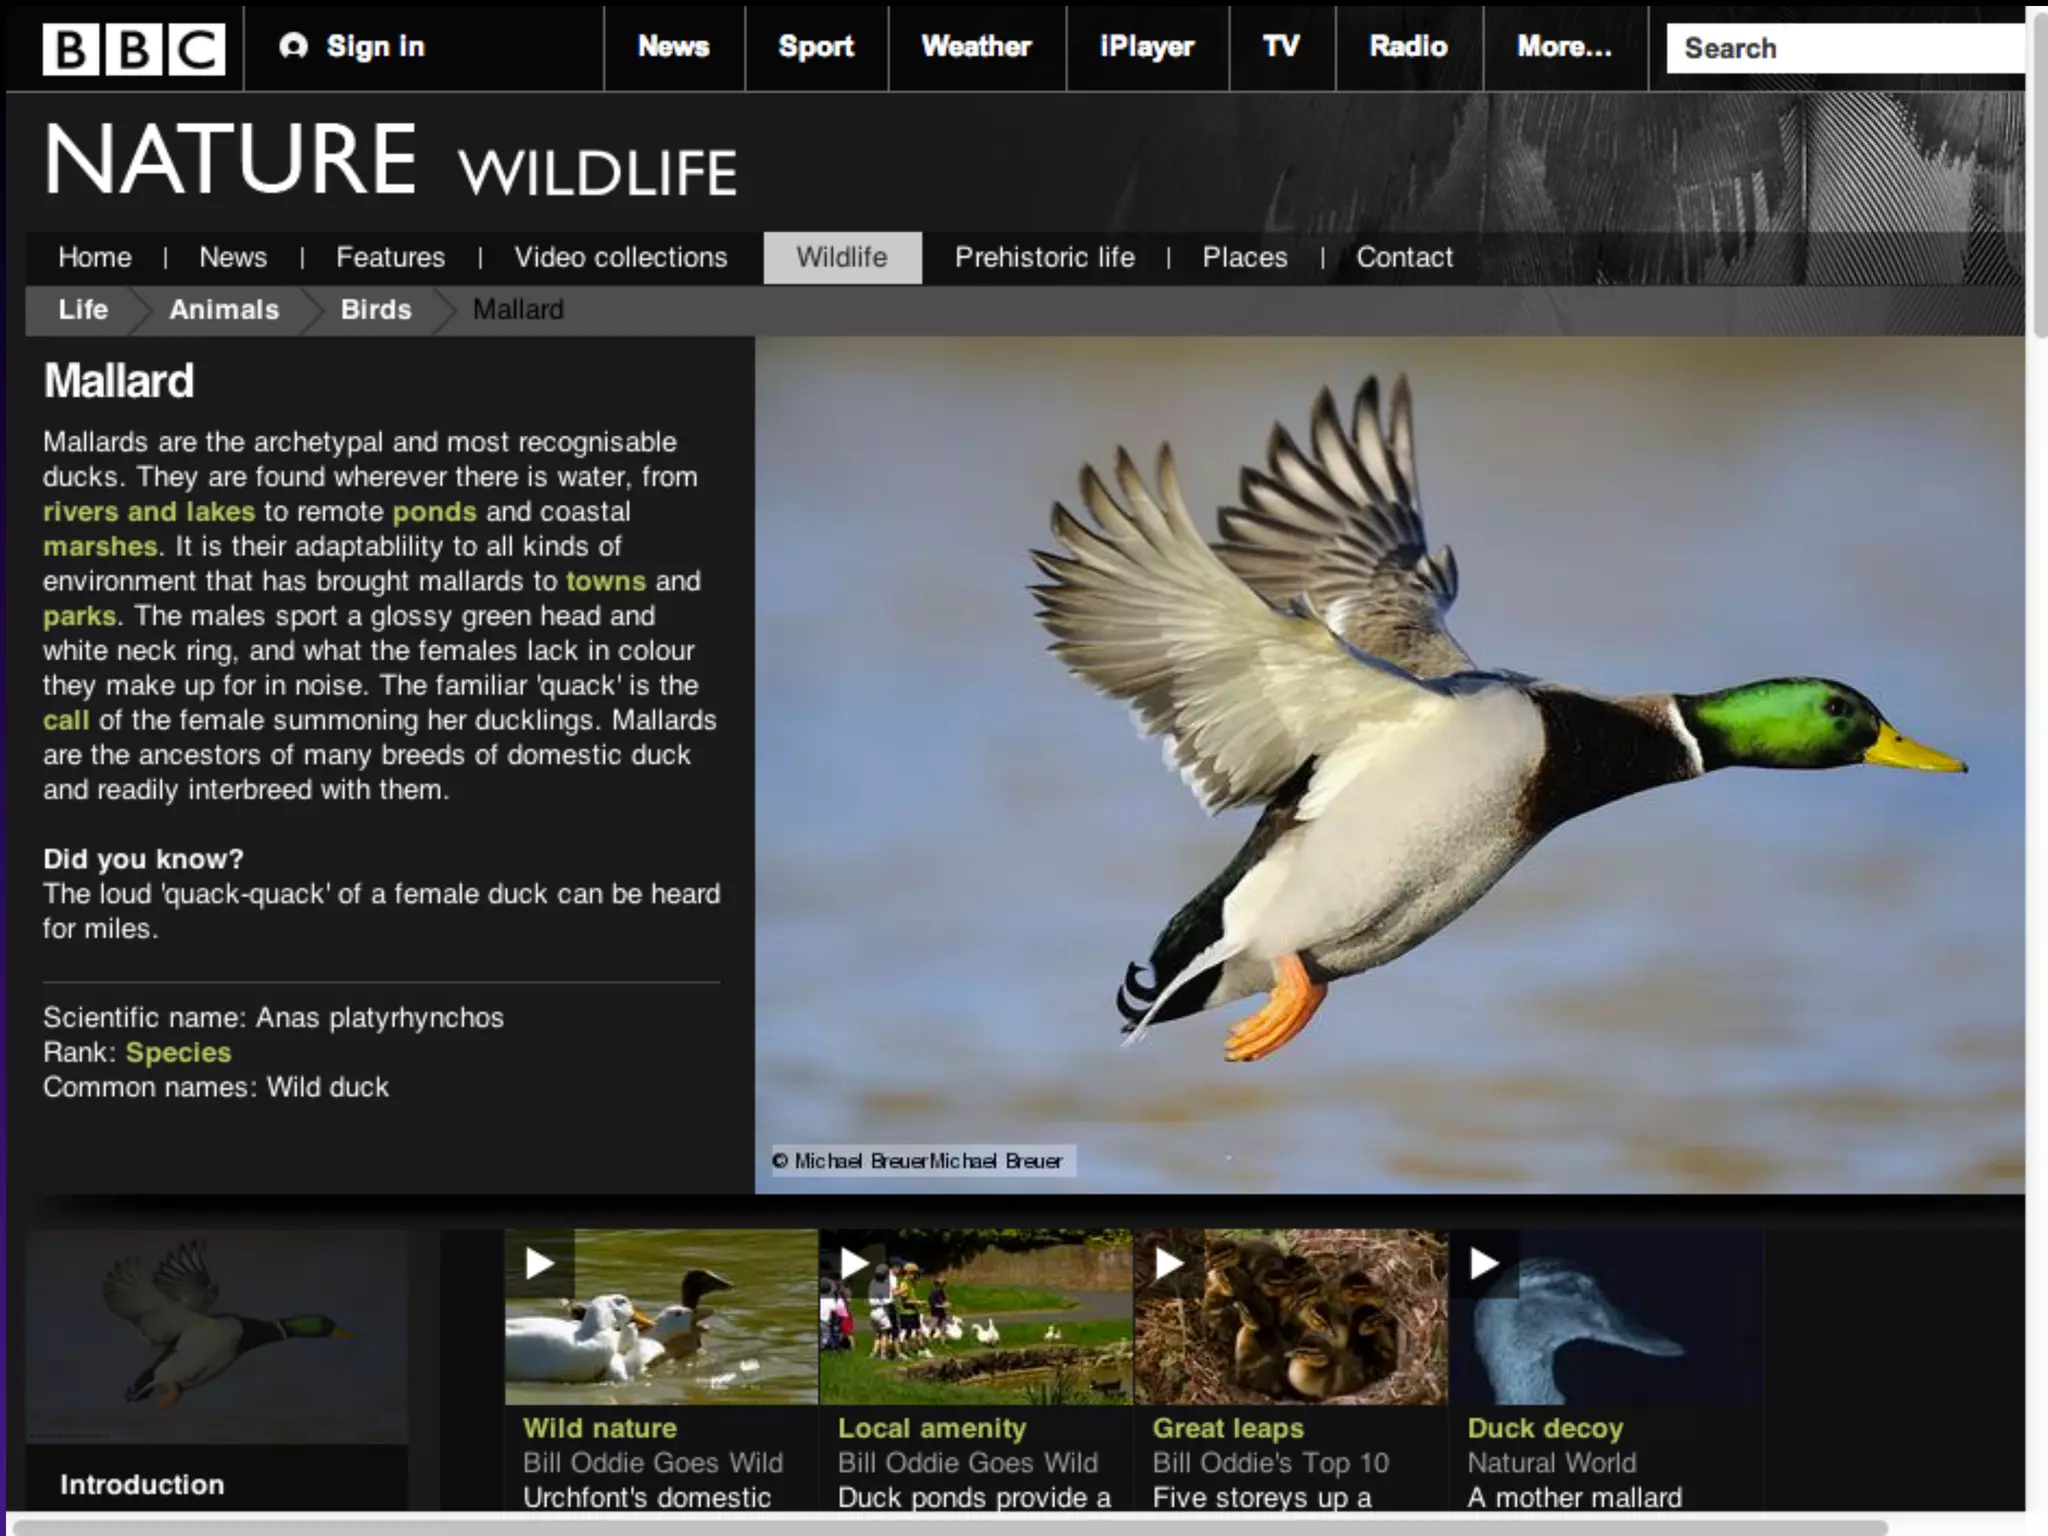Play the Local amenity video
This screenshot has width=2048, height=1536.
(854, 1264)
